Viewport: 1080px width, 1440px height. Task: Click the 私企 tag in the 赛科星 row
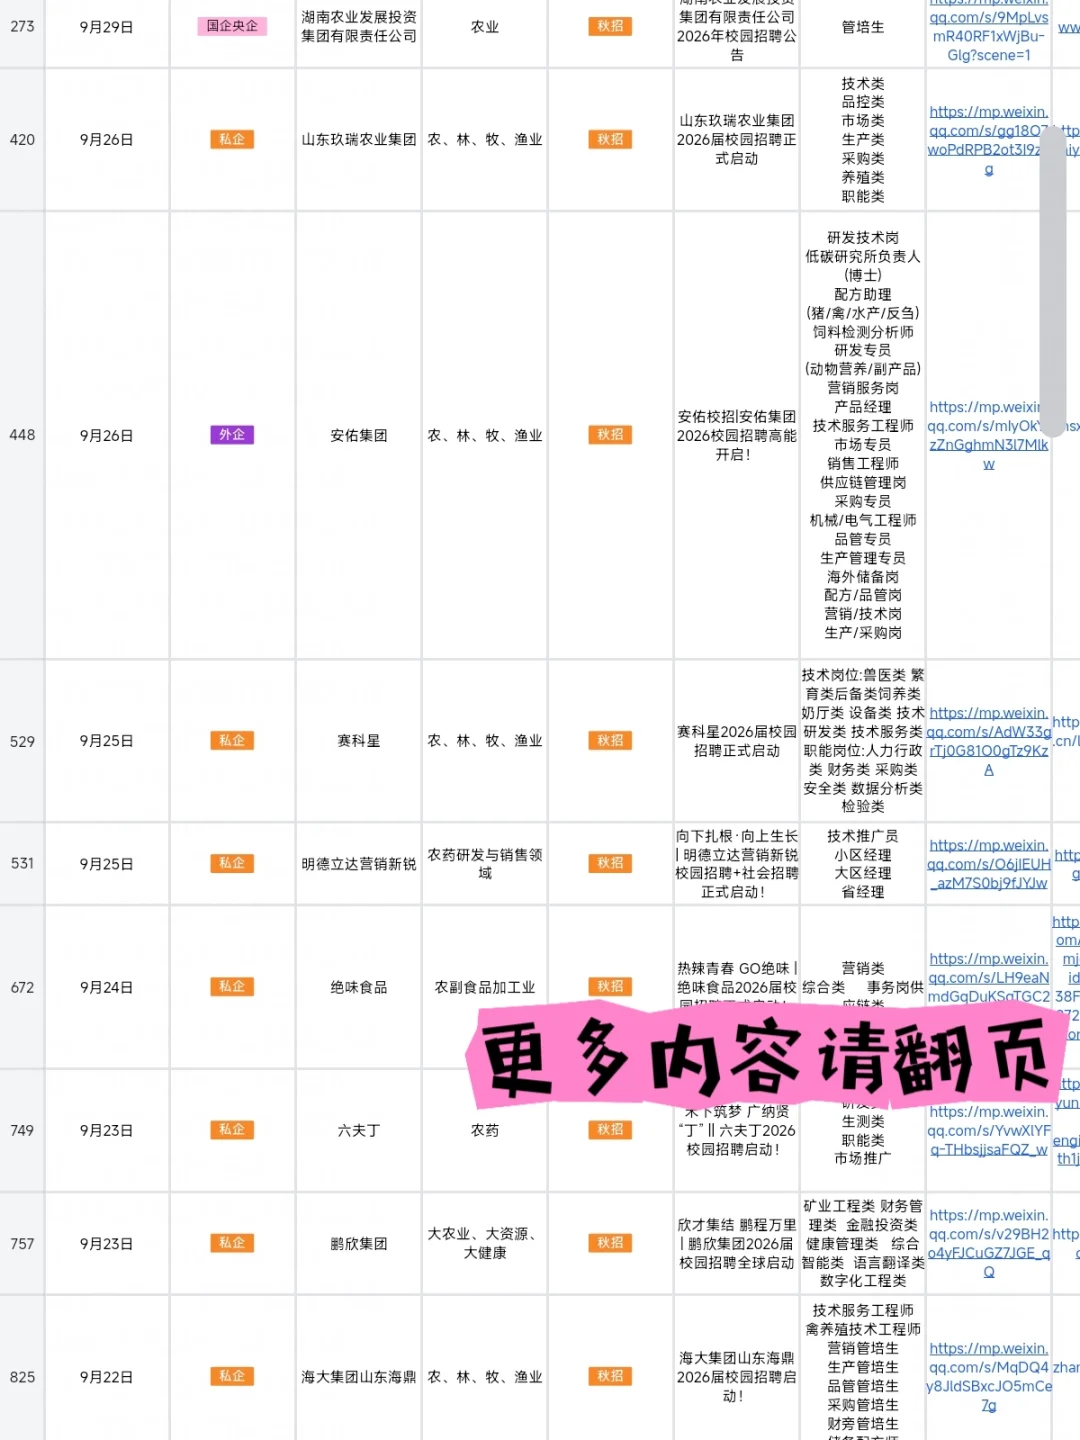tap(232, 740)
